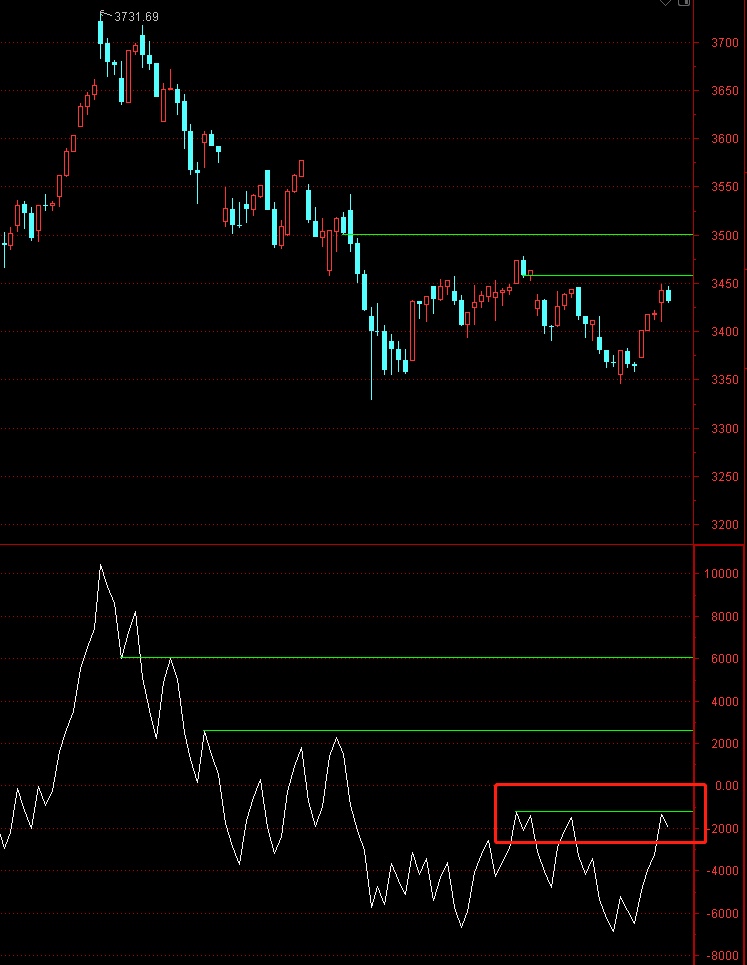The width and height of the screenshot is (747, 965).
Task: Click the 8000 indicator axis label
Action: click(x=724, y=617)
